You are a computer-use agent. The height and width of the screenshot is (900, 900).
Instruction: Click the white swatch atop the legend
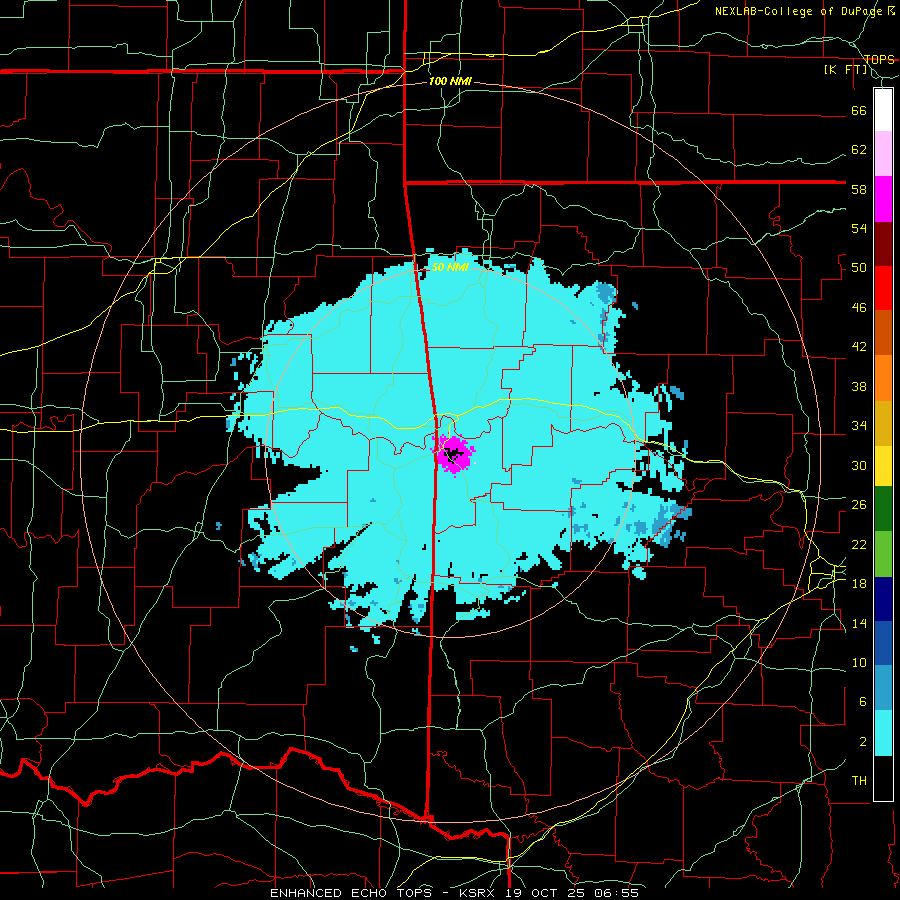883,110
